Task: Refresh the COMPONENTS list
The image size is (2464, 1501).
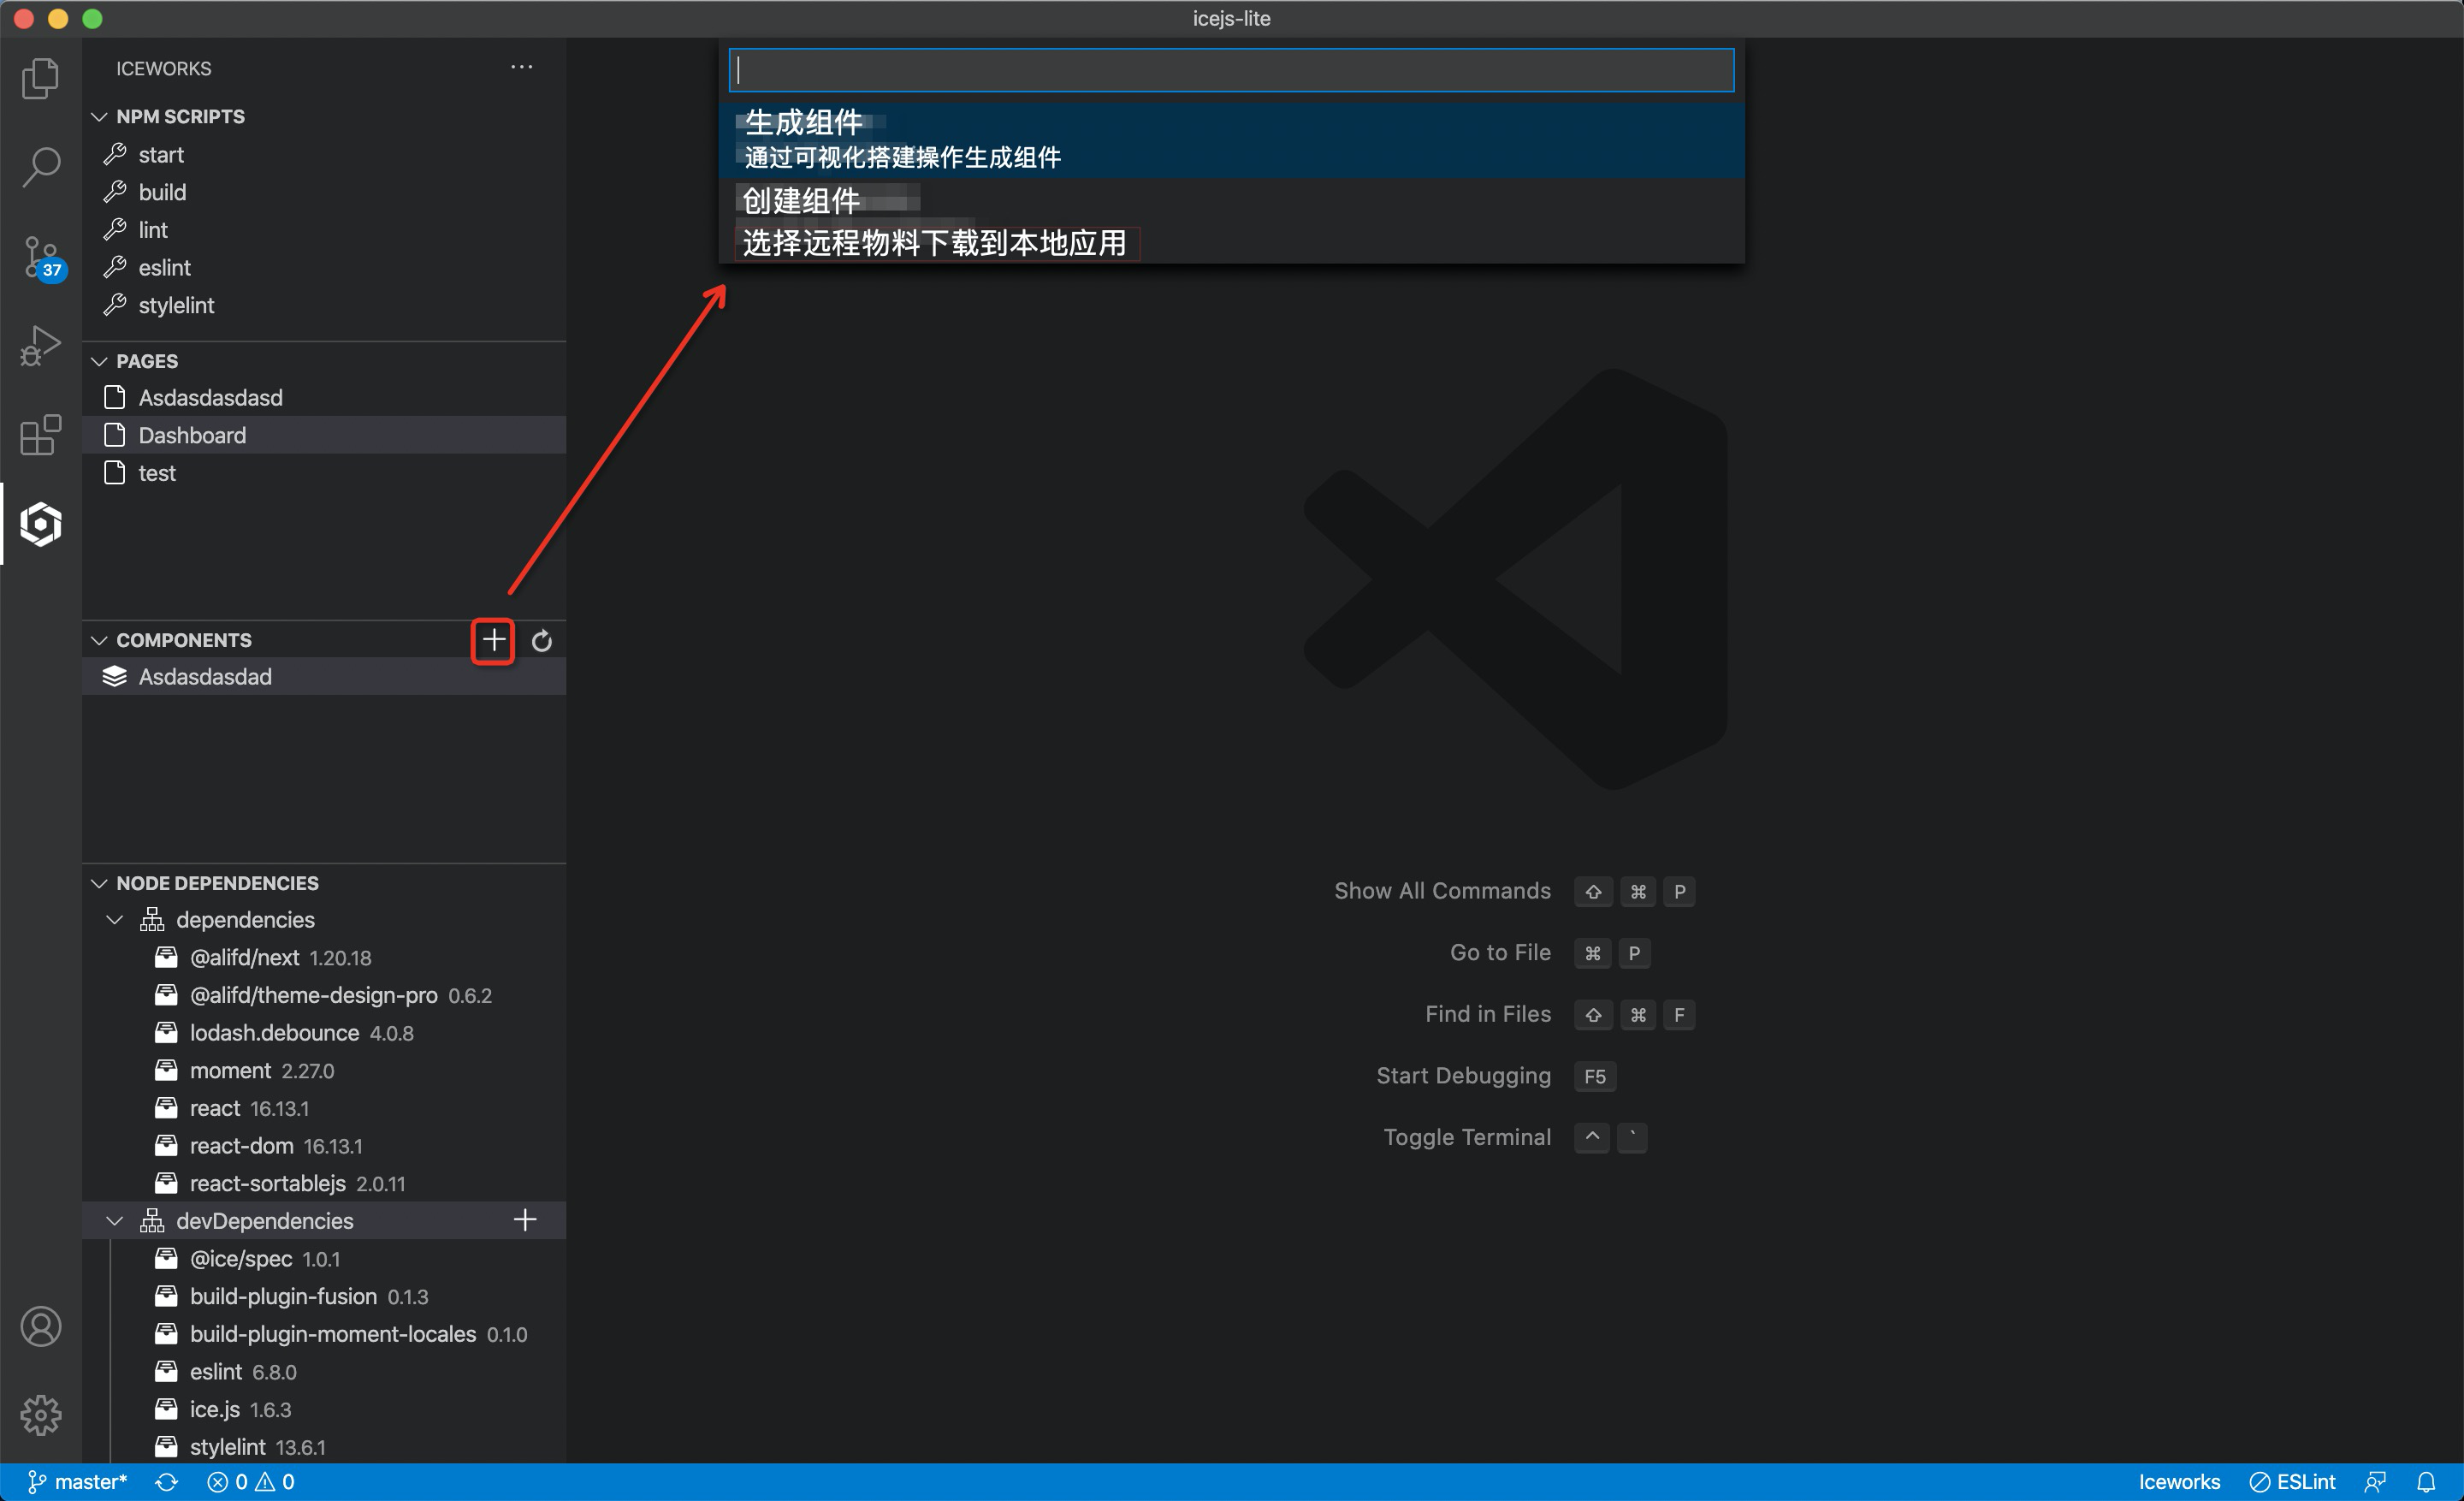Action: (541, 641)
